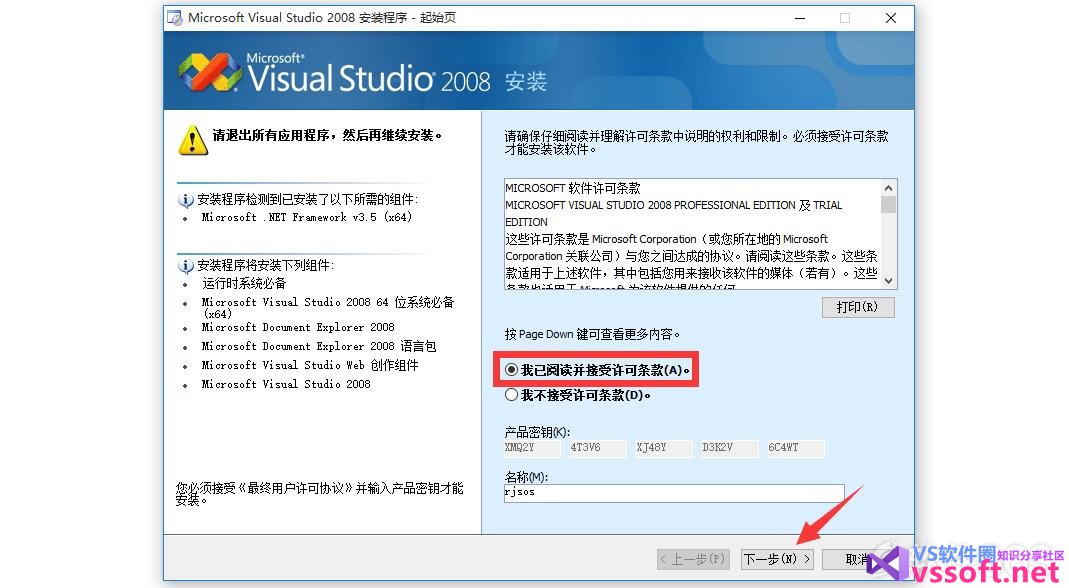Viewport: 1069px width, 588px height.
Task: Click the Visual Studio 2008 64 位系统必备 row
Action: [328, 308]
